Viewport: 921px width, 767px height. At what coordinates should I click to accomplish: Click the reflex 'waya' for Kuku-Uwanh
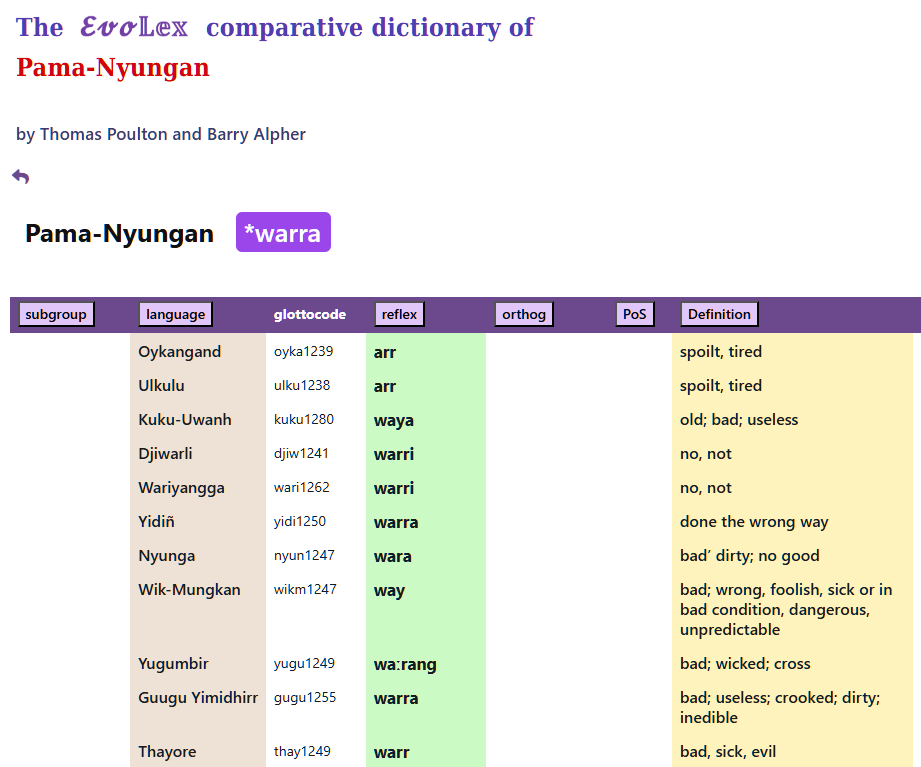coord(394,420)
